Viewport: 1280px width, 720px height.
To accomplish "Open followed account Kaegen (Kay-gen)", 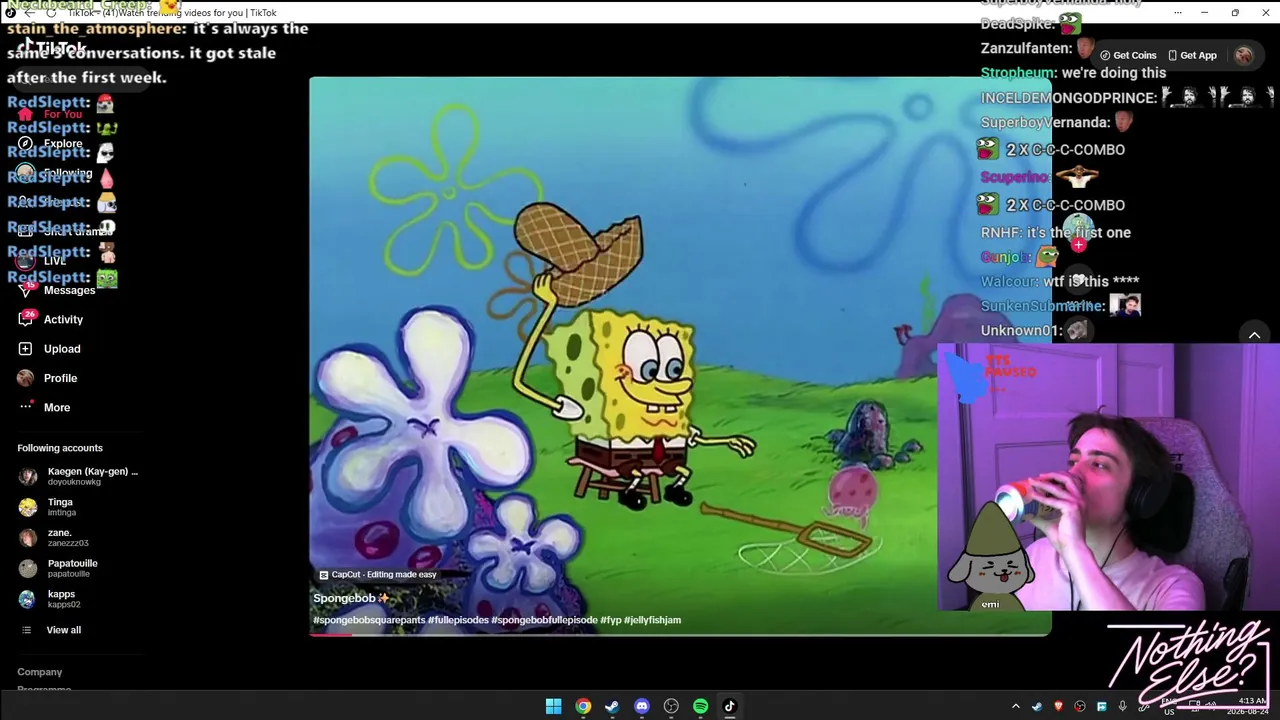I will click(x=79, y=476).
